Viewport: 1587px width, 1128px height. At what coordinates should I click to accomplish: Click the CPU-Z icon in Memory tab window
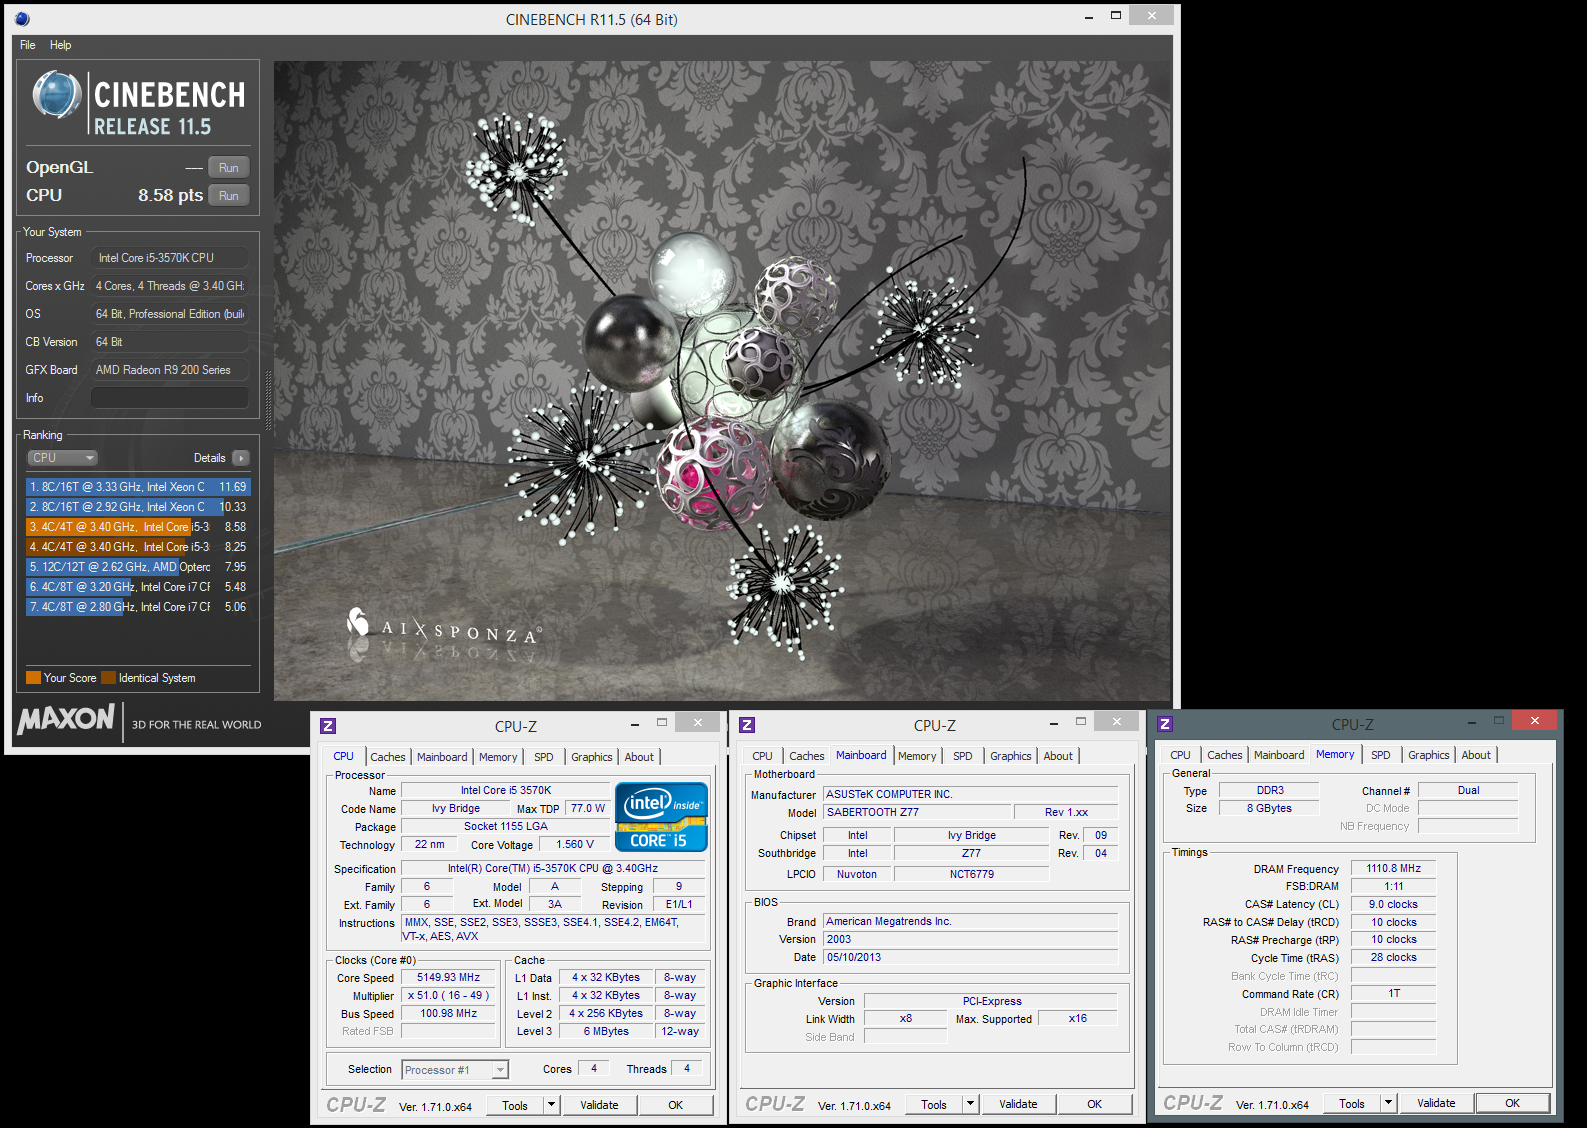[x=1165, y=724]
